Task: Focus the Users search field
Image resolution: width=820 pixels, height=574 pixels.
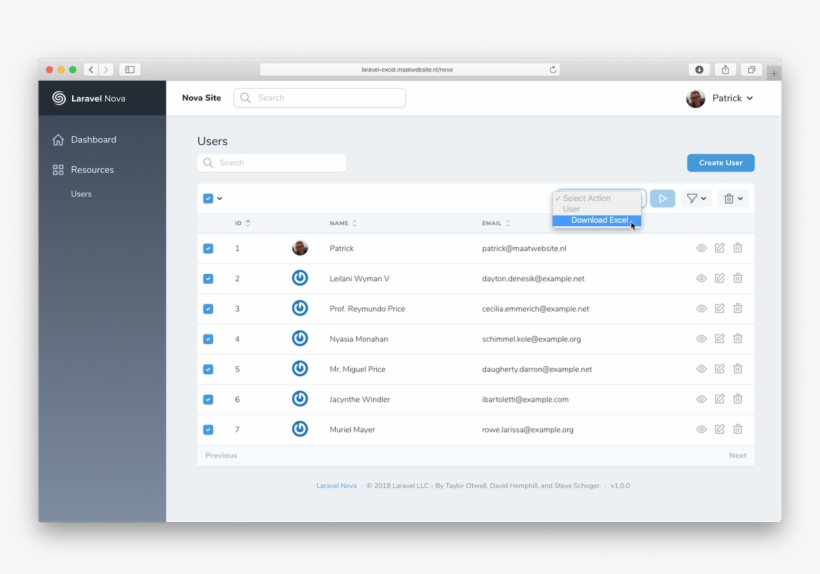Action: 271,163
